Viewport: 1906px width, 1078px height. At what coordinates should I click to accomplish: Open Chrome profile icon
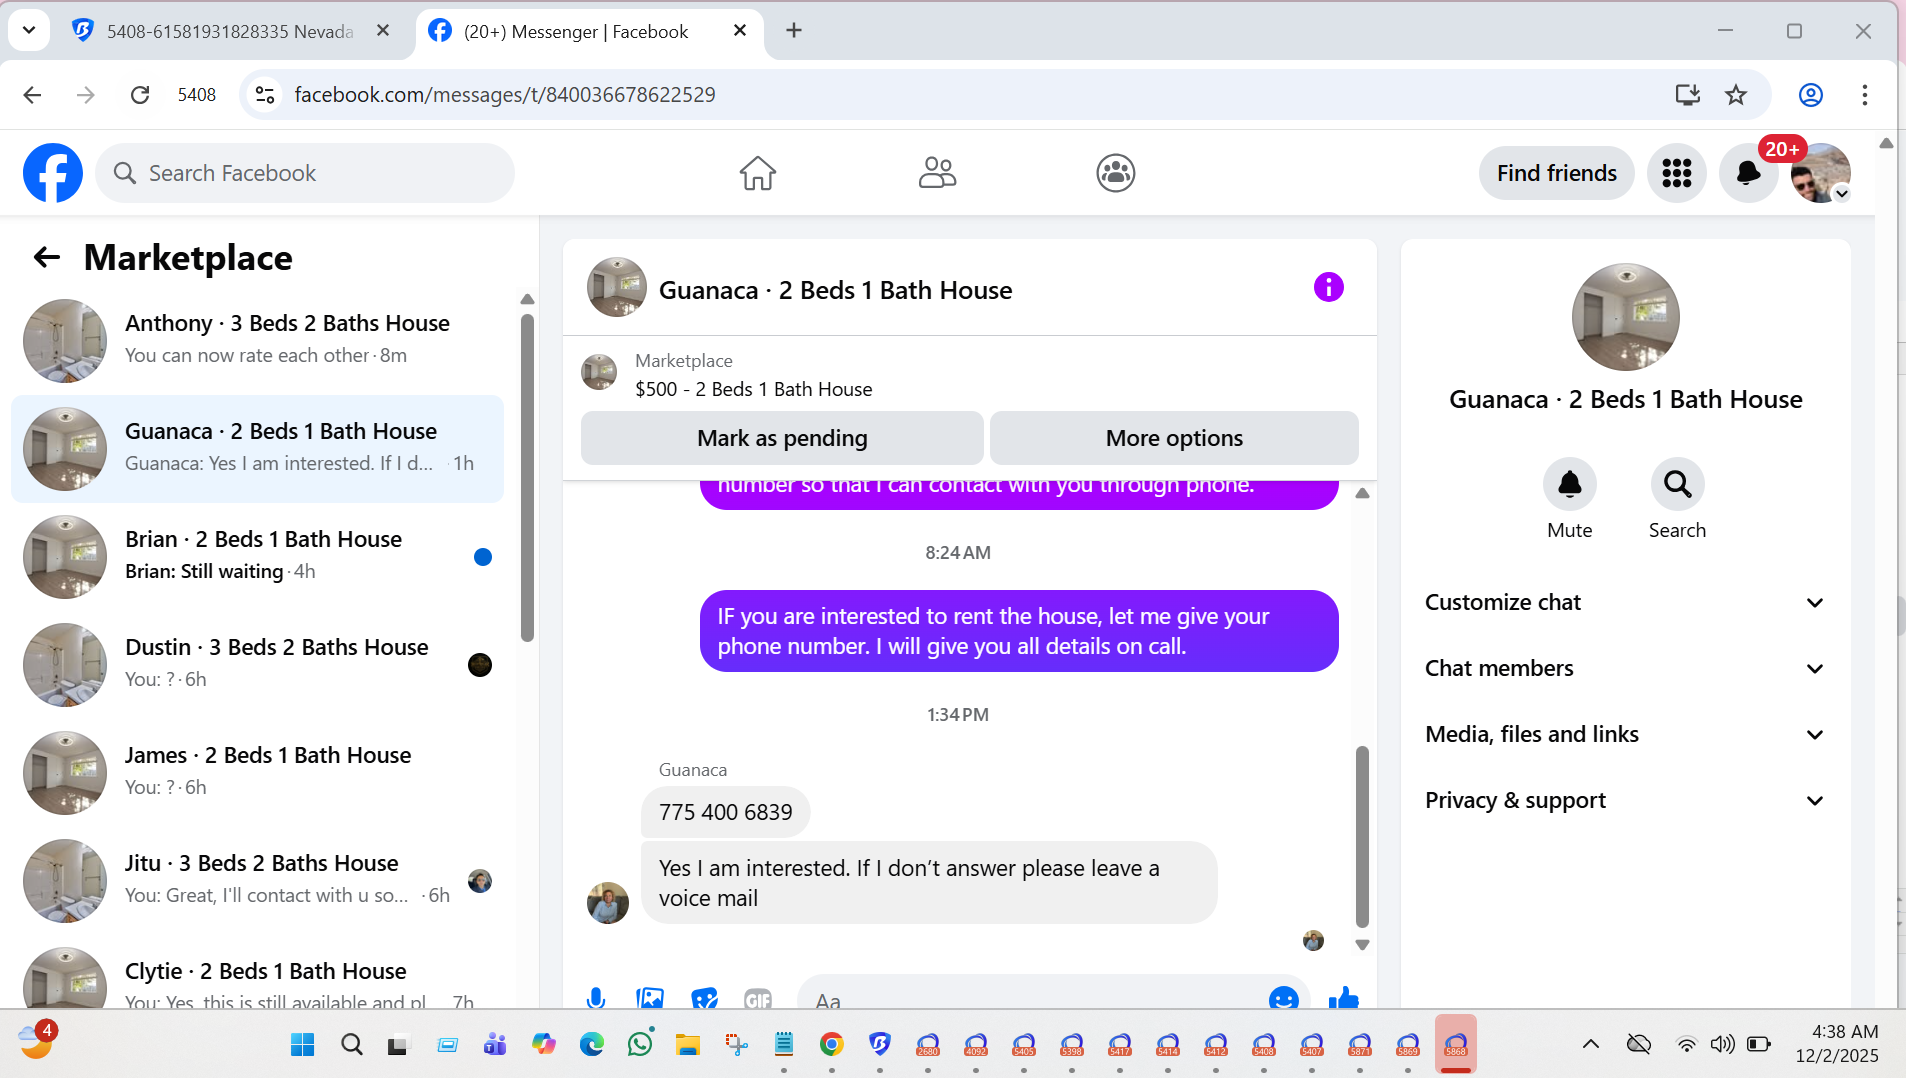[x=1811, y=95]
